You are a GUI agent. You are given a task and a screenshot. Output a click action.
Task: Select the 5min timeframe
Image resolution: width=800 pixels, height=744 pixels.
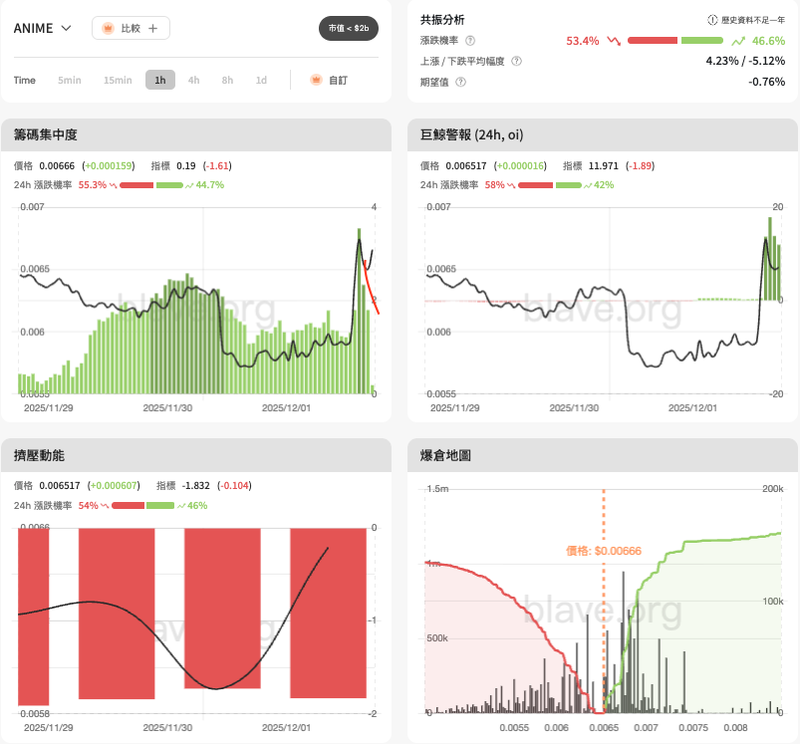tap(69, 80)
